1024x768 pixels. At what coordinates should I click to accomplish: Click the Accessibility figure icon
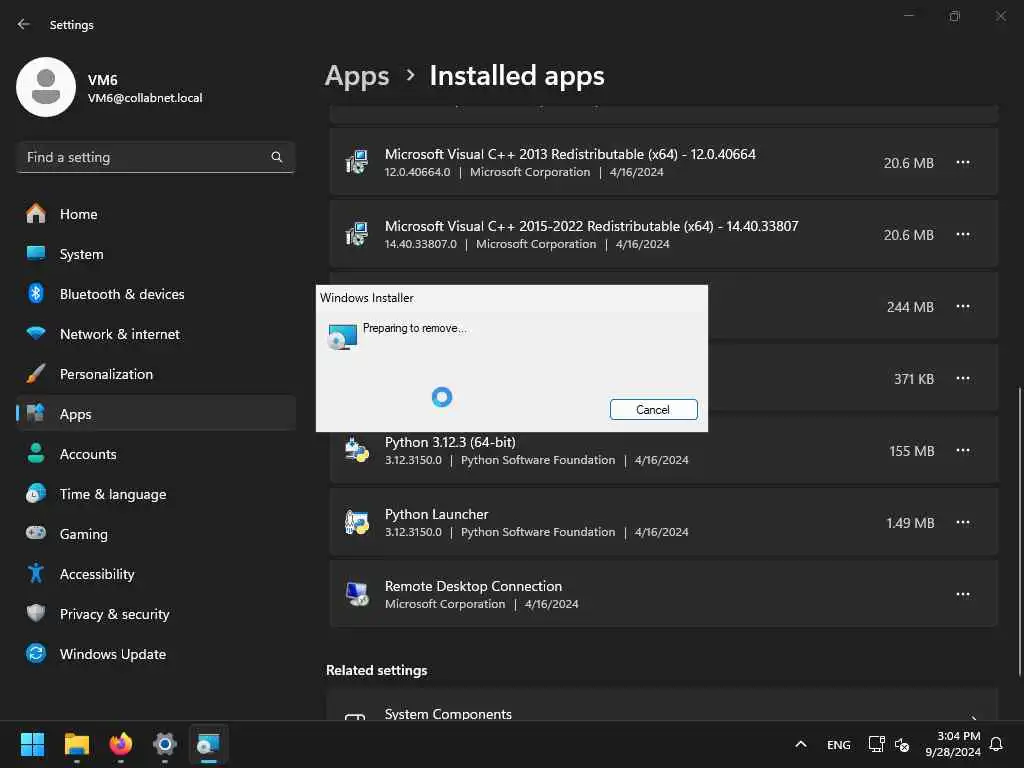click(36, 573)
